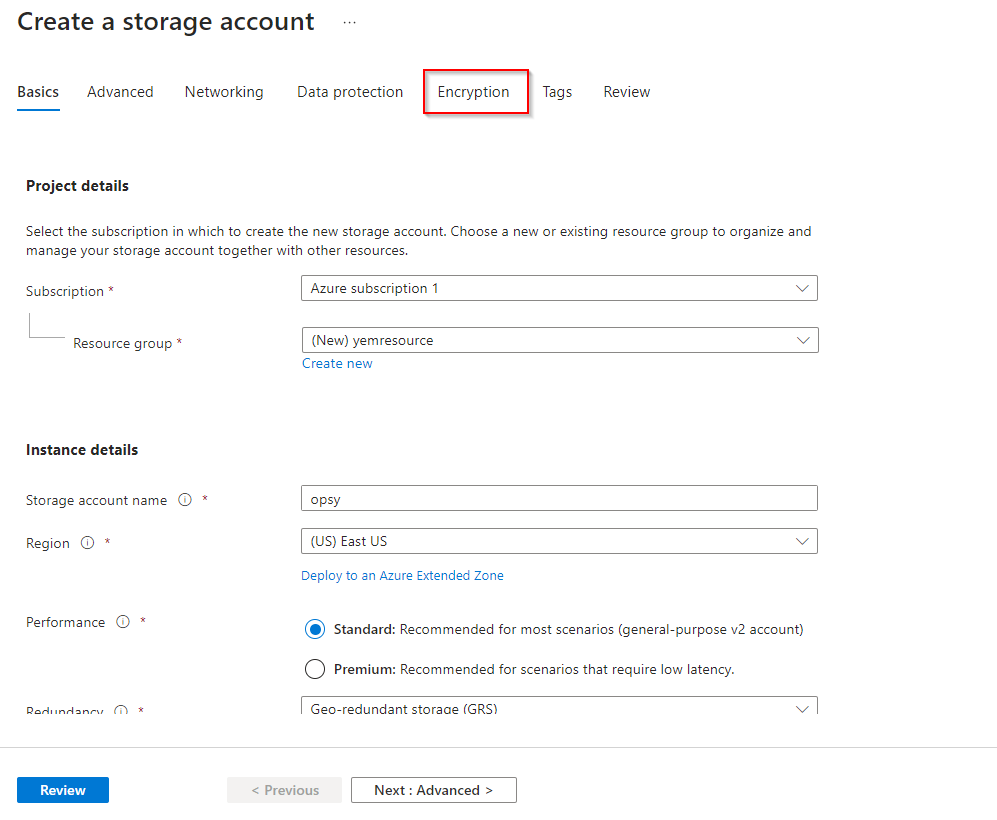Click the Redundancy info icon

point(121,711)
